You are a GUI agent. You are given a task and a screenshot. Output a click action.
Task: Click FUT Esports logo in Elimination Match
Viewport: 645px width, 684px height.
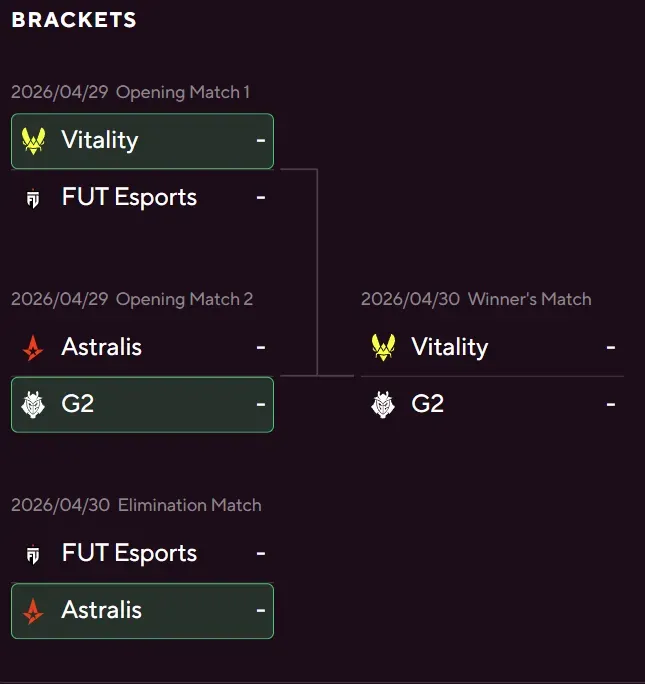click(x=33, y=554)
